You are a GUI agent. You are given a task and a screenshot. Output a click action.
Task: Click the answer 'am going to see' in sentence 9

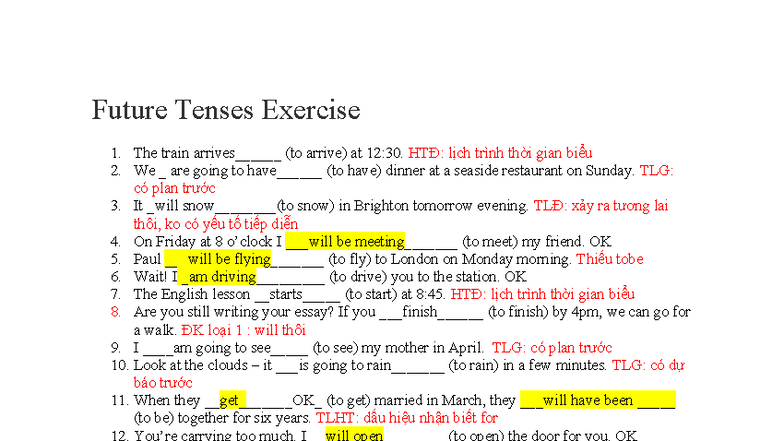pos(222,348)
